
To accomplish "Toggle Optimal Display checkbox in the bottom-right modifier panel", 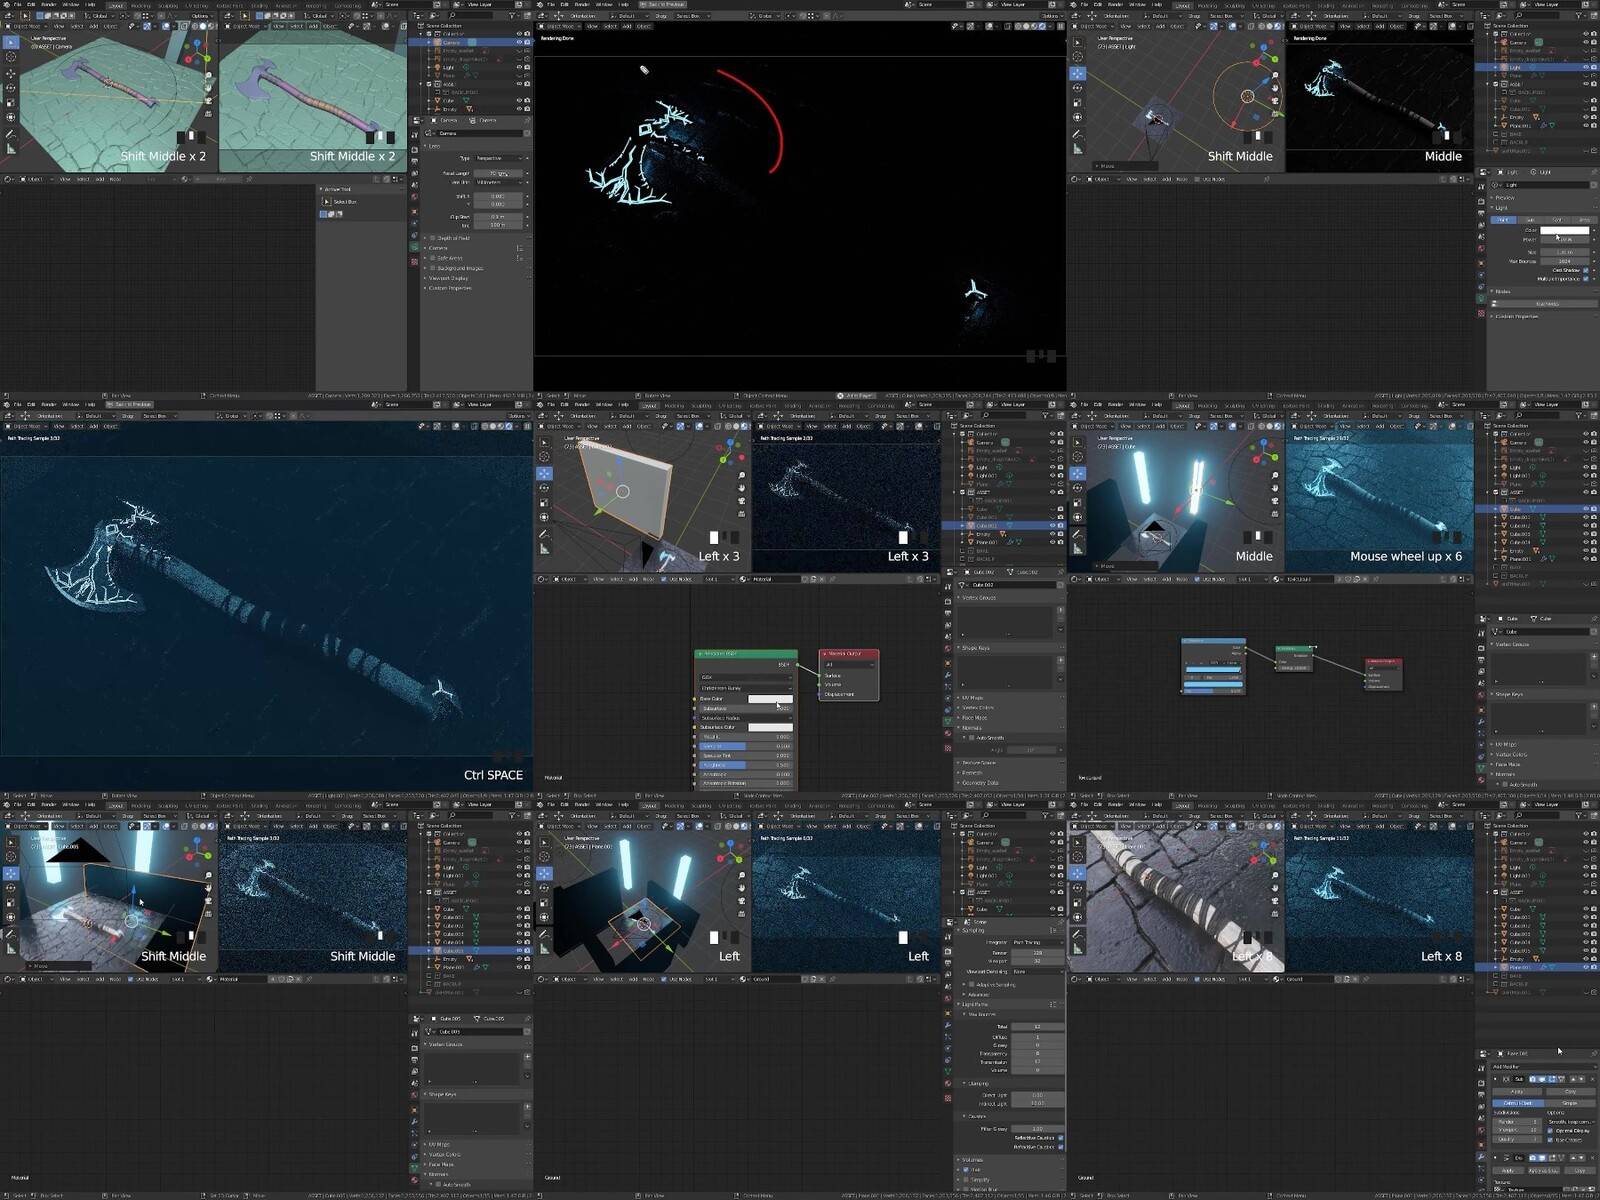I will [x=1550, y=1130].
